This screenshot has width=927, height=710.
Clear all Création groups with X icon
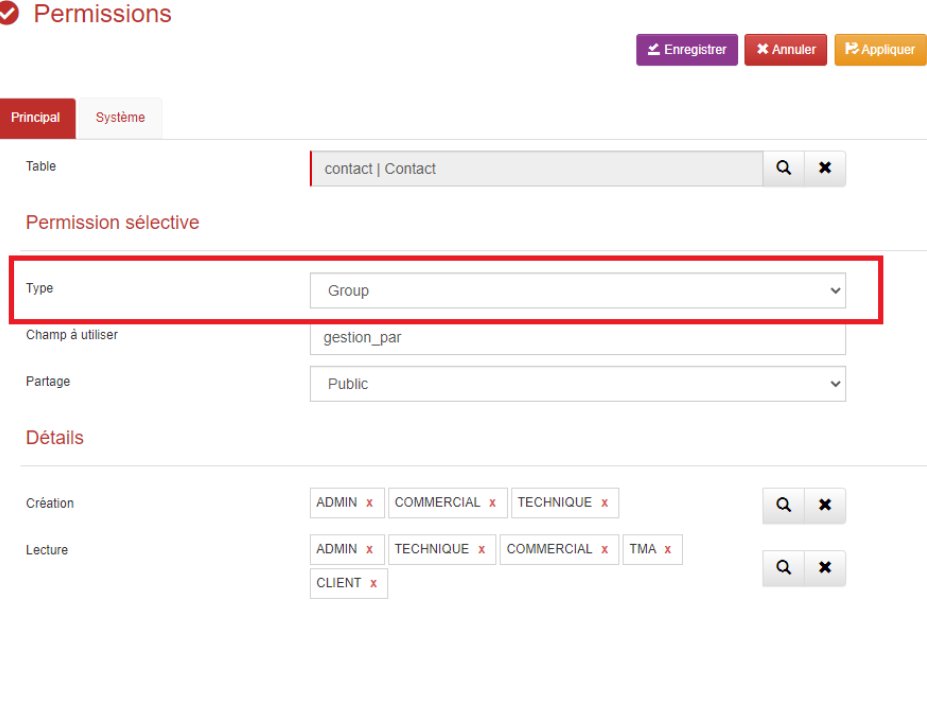825,505
